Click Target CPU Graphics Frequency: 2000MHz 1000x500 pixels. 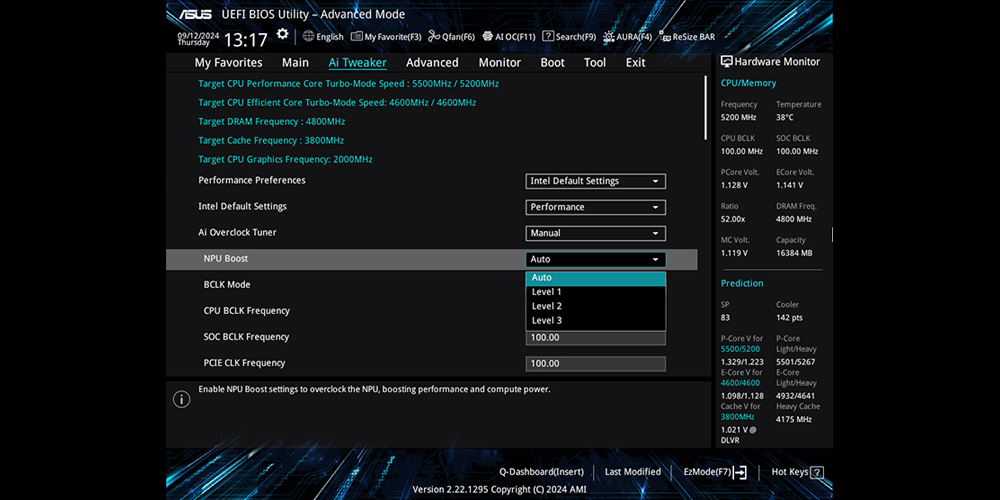tap(285, 159)
